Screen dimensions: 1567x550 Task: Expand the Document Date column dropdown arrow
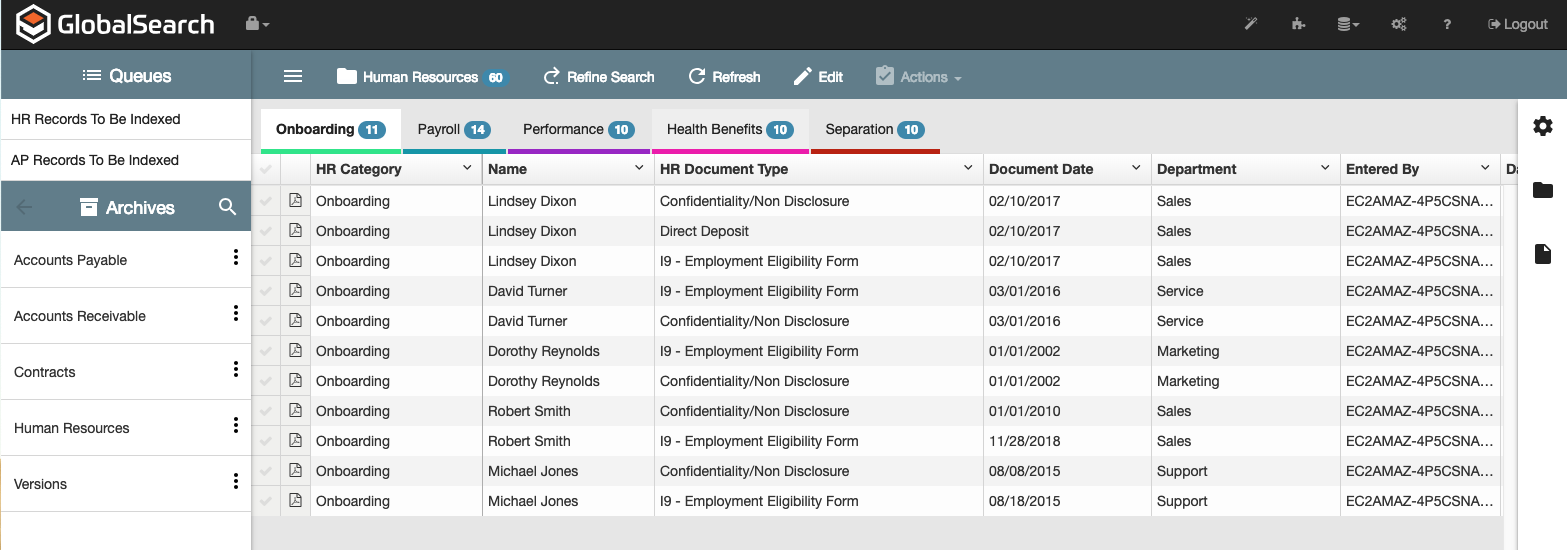(1136, 168)
